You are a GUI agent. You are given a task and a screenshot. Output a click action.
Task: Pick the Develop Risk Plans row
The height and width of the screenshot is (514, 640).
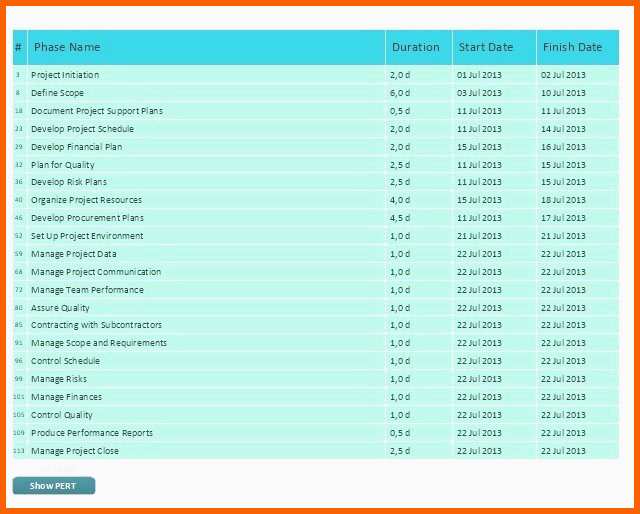click(69, 183)
